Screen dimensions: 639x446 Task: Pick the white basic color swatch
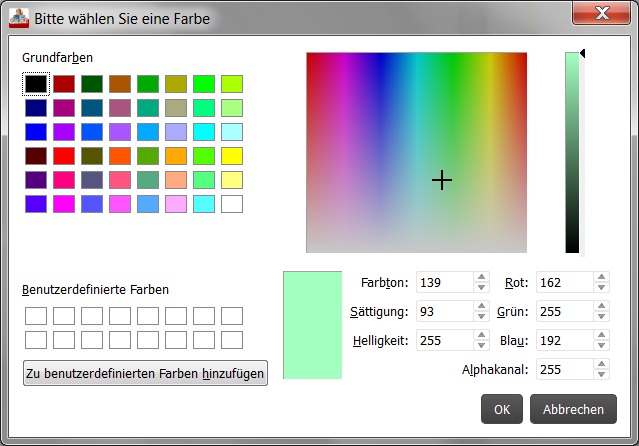pos(231,204)
